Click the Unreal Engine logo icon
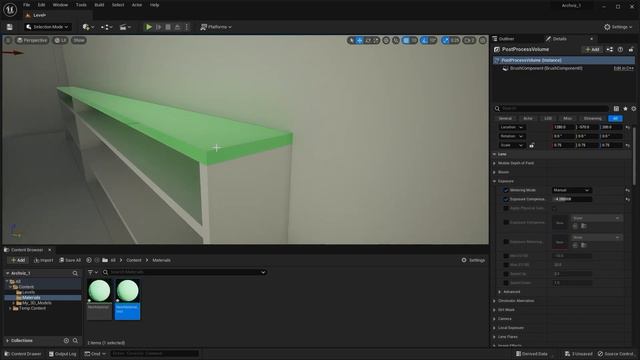The width and height of the screenshot is (640, 360). [10, 9]
